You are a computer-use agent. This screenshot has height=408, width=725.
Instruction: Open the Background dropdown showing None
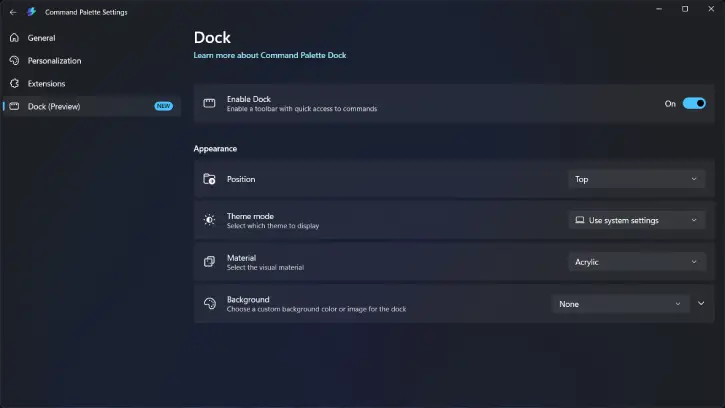620,304
